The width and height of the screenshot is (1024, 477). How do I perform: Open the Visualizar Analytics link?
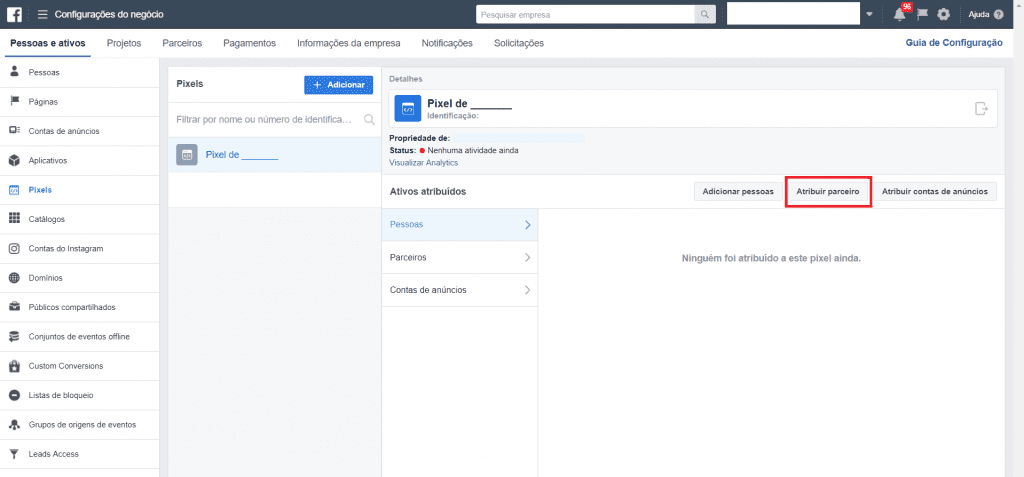[x=423, y=162]
